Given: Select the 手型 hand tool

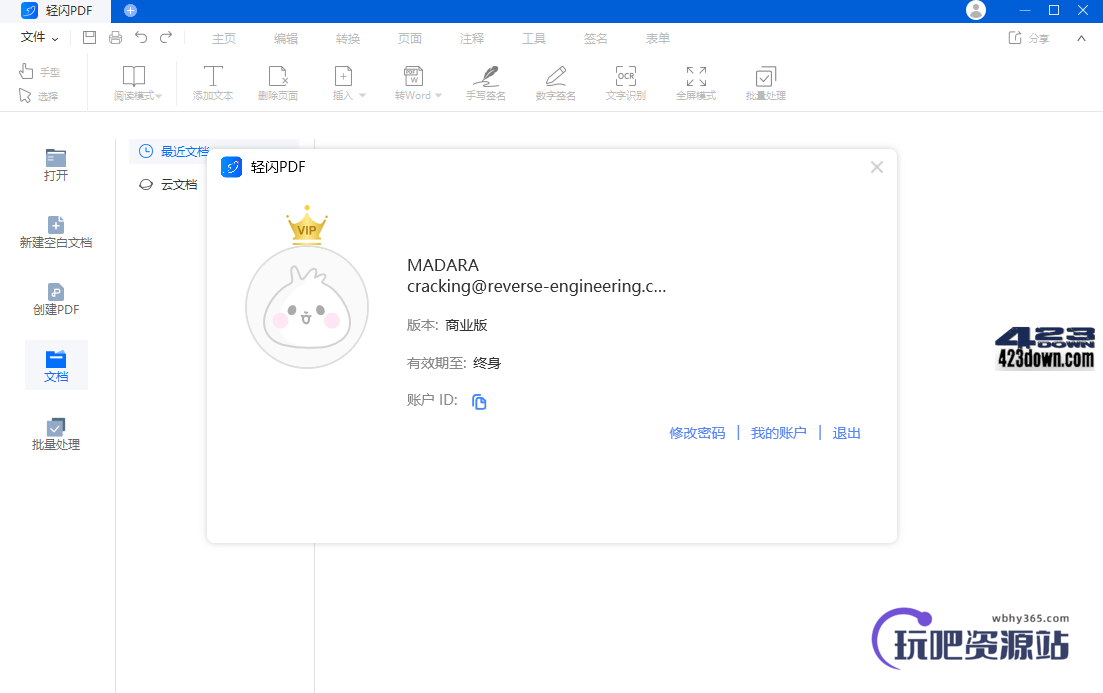Looking at the screenshot, I should pos(39,71).
